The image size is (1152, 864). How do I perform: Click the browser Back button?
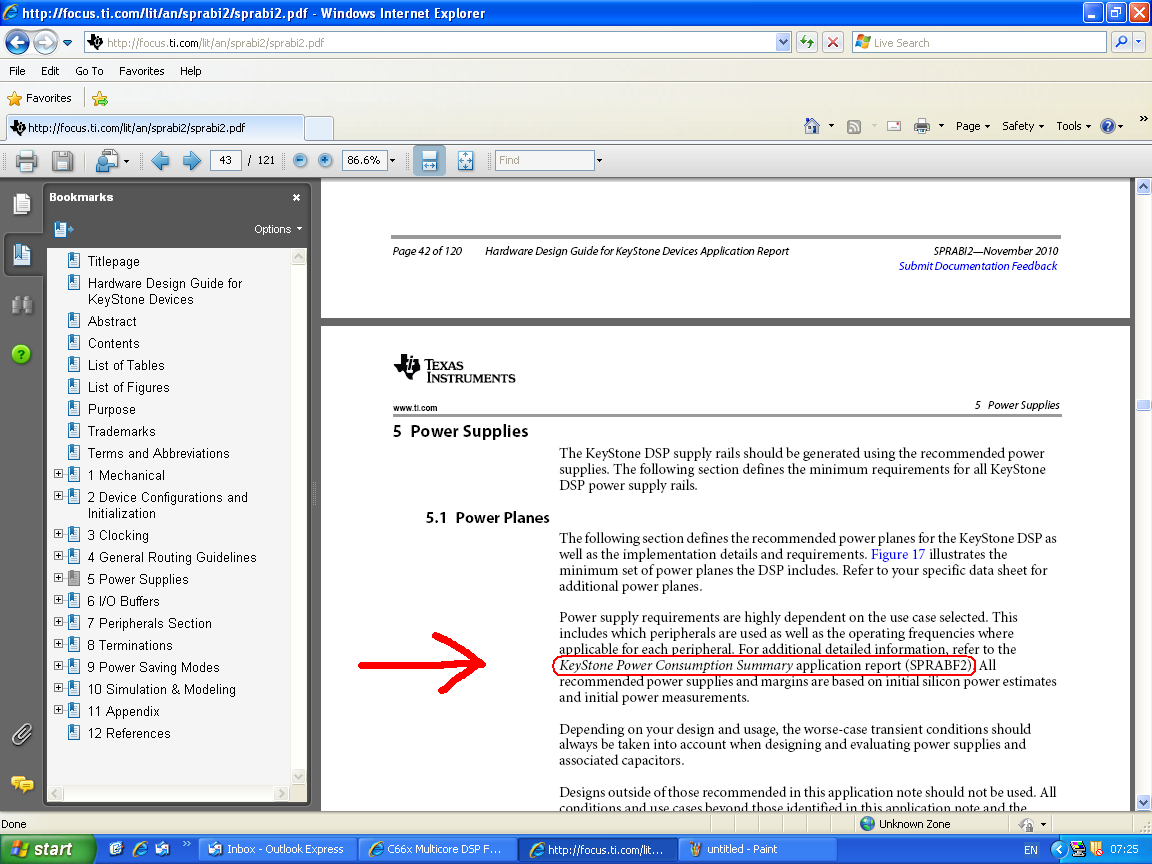coord(18,43)
